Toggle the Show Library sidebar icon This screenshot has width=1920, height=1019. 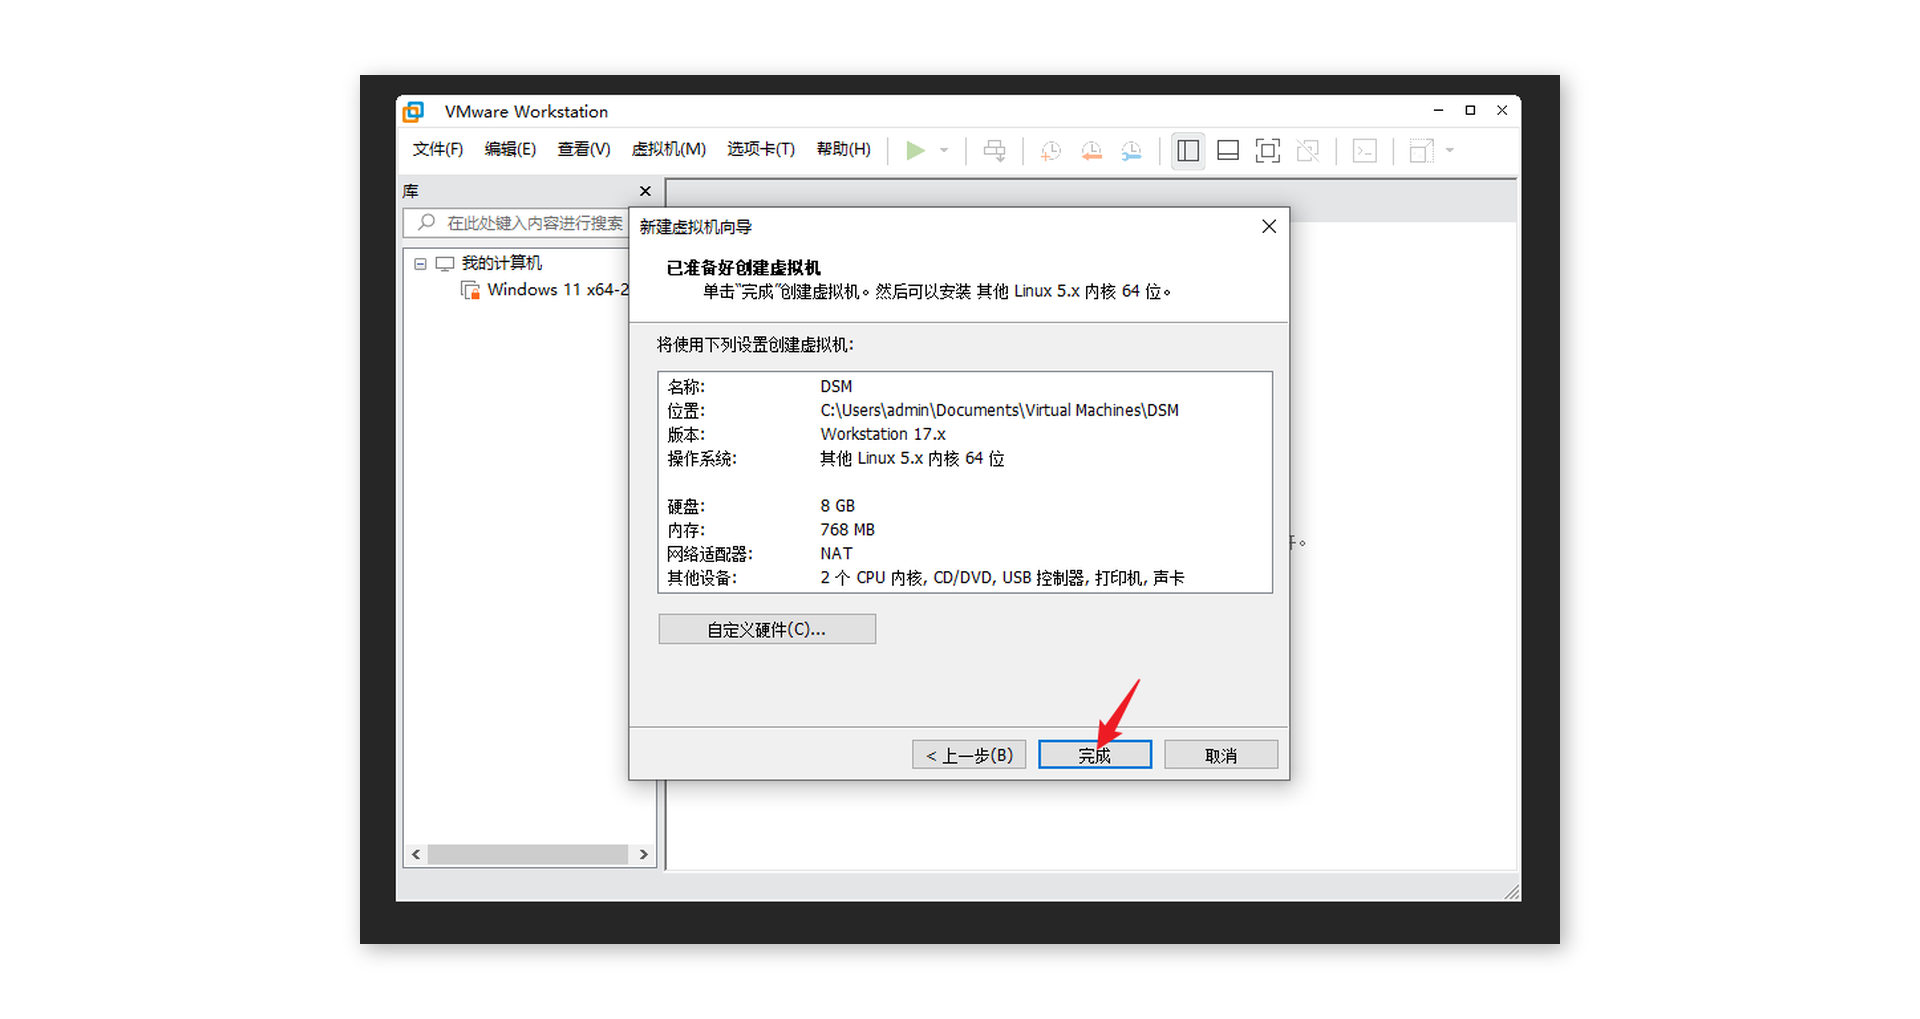[1188, 150]
